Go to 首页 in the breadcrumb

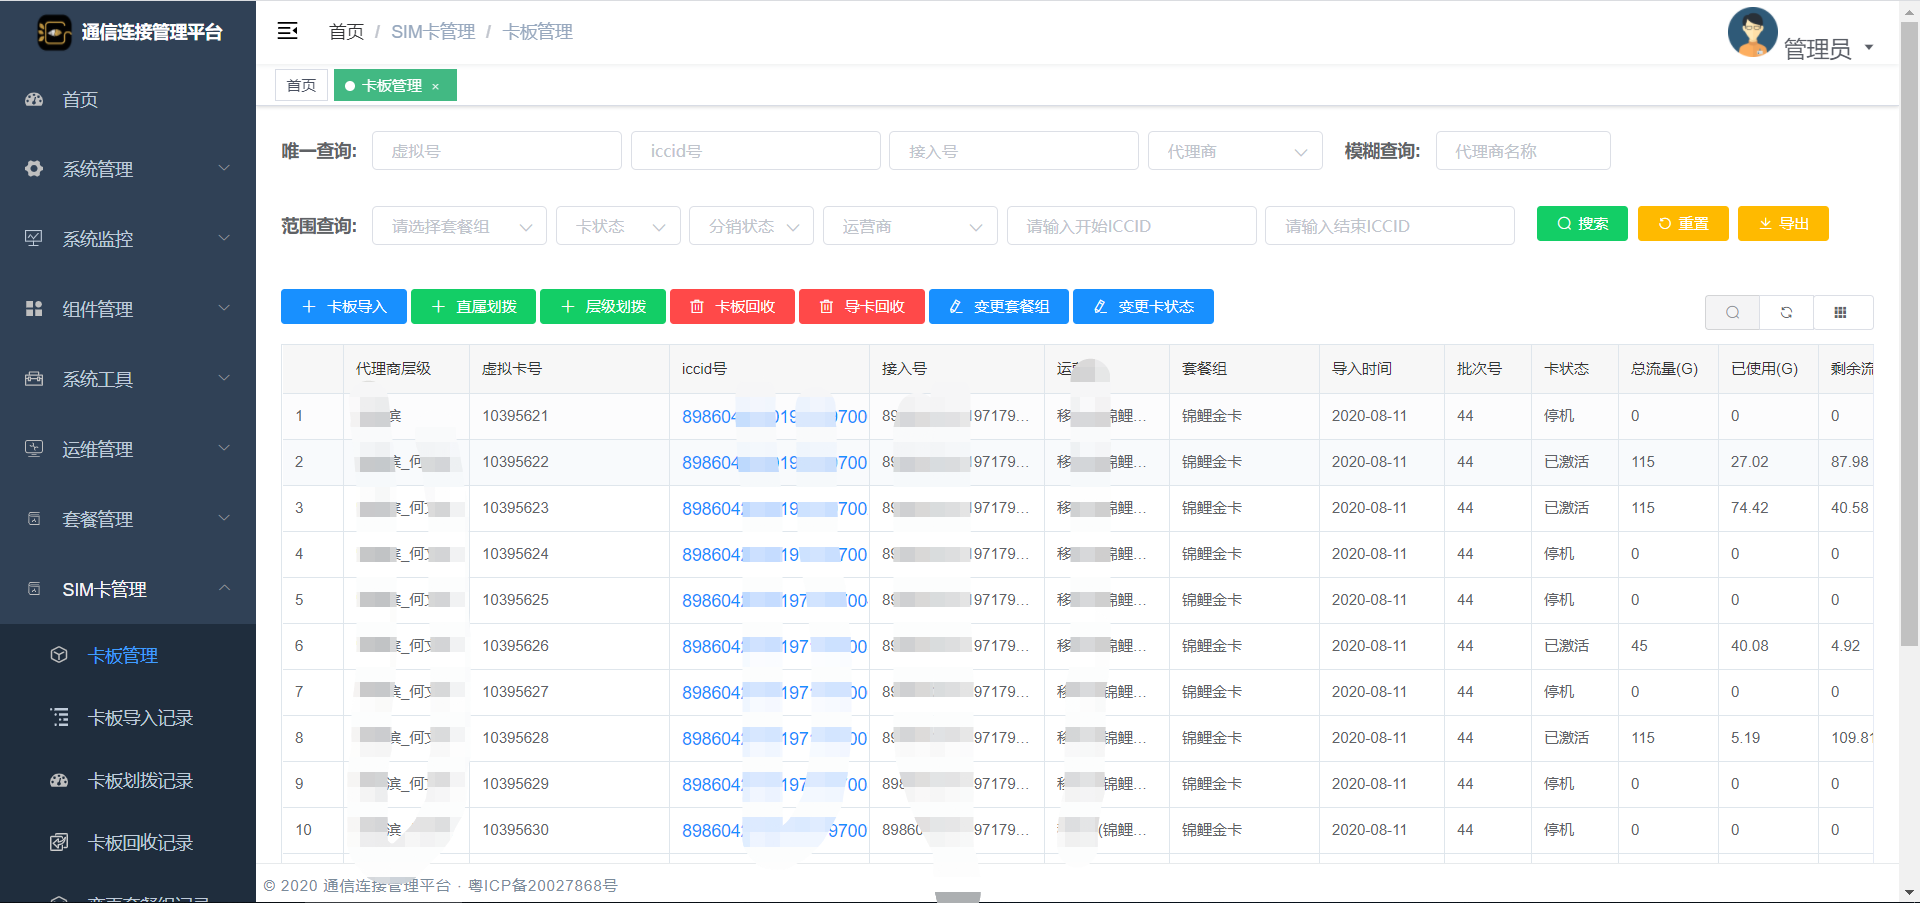coord(346,32)
